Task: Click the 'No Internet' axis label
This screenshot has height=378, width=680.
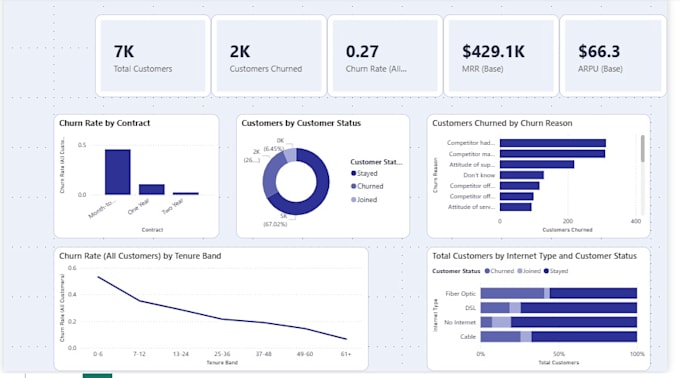Action: (x=460, y=323)
